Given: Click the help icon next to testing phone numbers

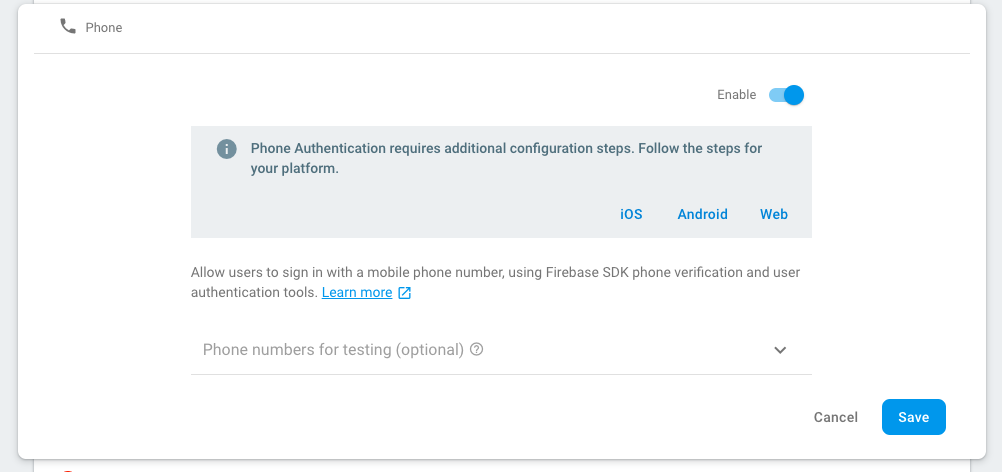Looking at the screenshot, I should click(477, 350).
